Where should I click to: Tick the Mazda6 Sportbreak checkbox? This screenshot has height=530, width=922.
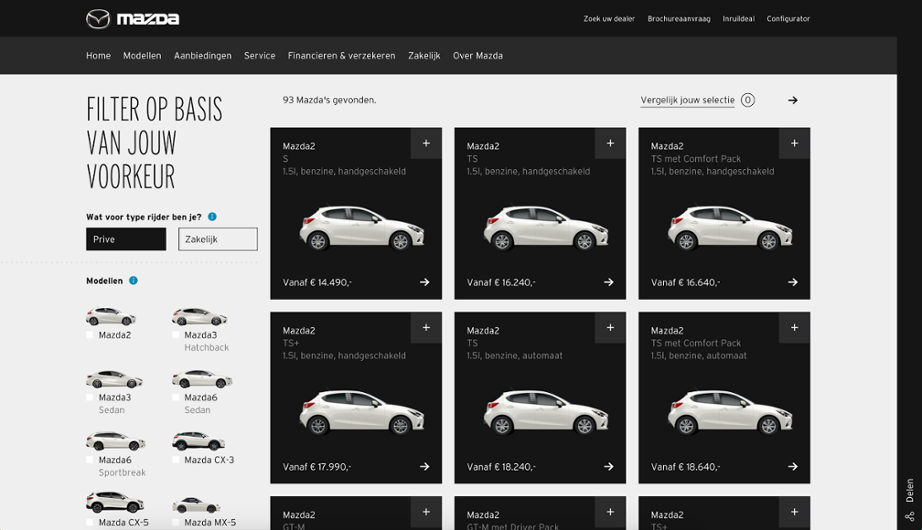pos(90,459)
